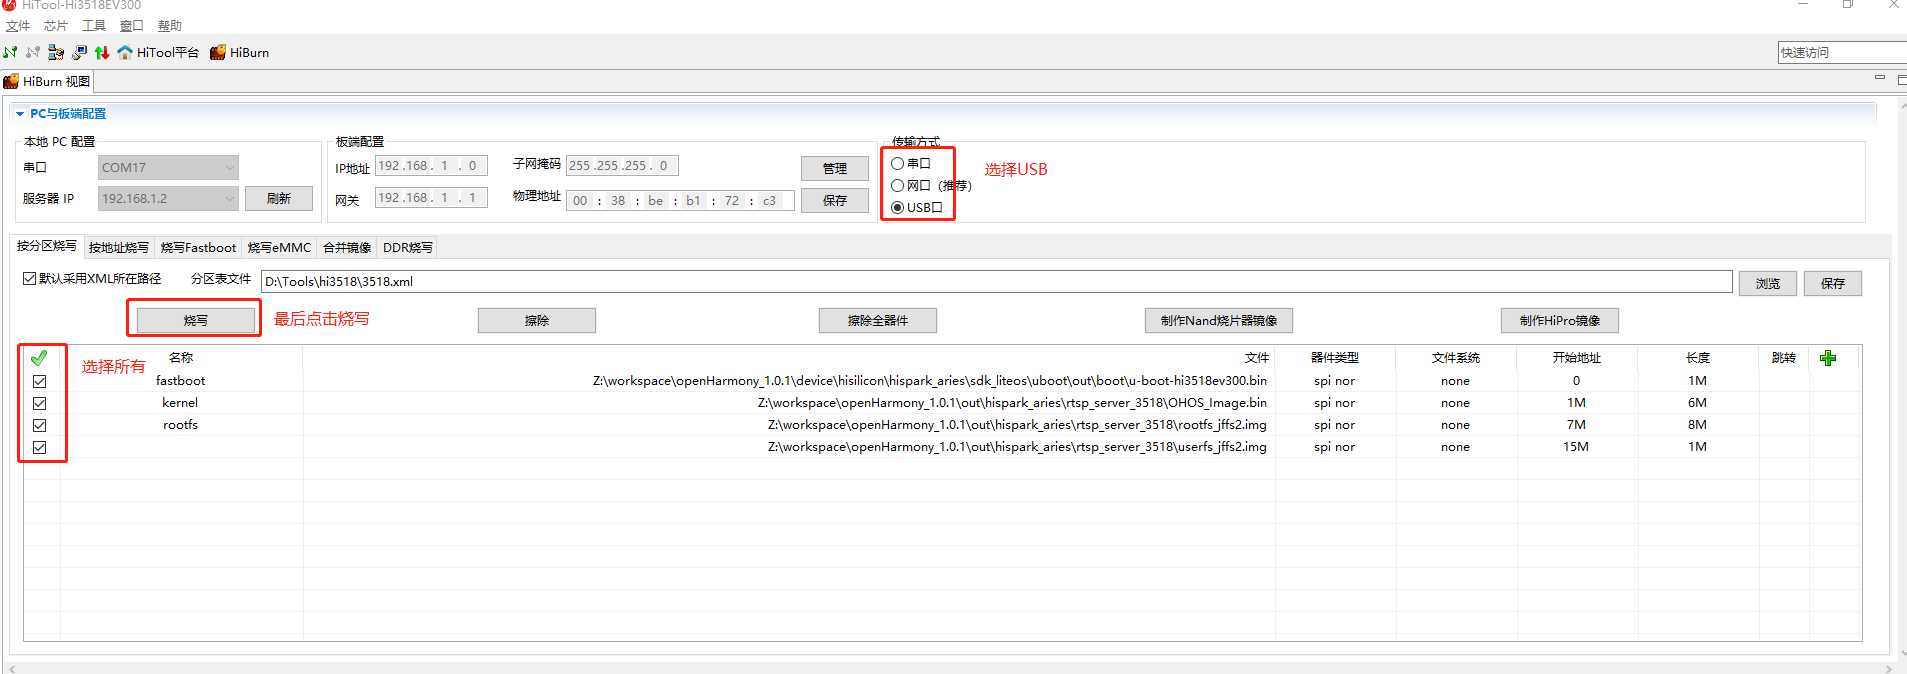
Task: Click the 开始地址 column header
Action: [1576, 358]
